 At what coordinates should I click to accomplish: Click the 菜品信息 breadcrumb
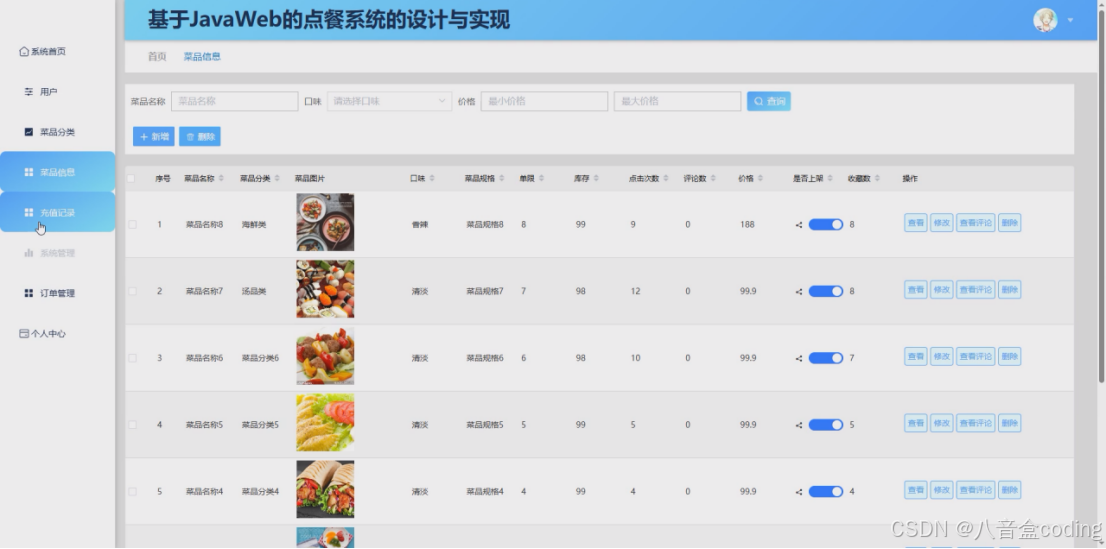coord(202,56)
